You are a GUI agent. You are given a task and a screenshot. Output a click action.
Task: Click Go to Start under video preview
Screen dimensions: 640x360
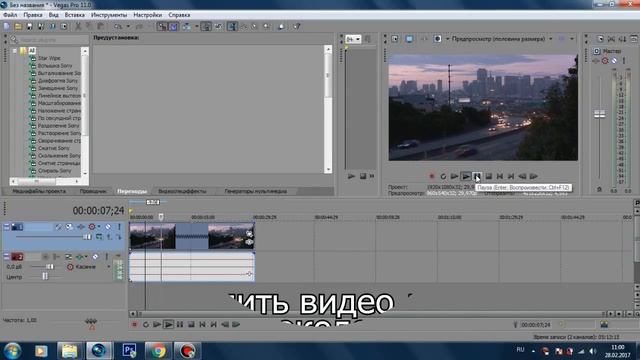click(500, 176)
